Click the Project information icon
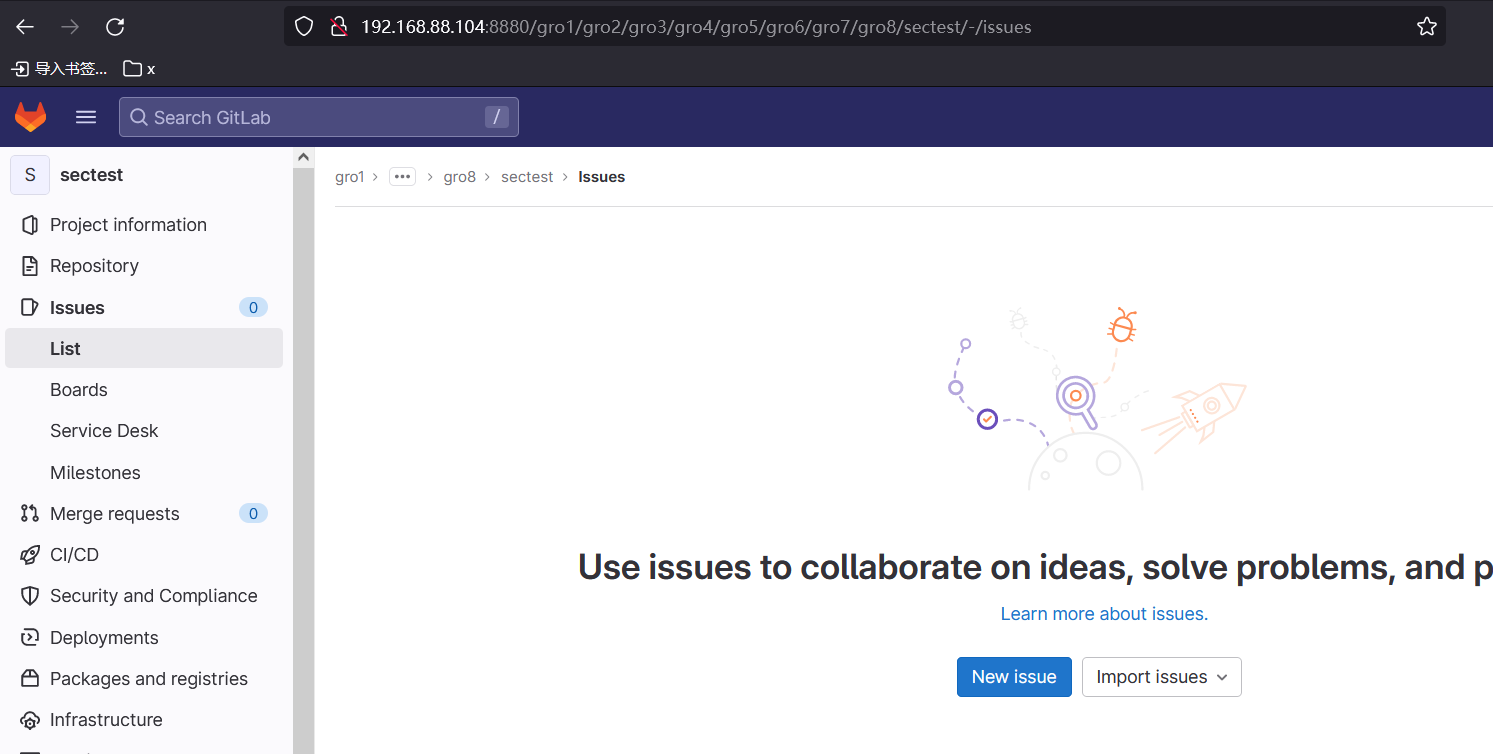The width and height of the screenshot is (1493, 754). pos(30,225)
